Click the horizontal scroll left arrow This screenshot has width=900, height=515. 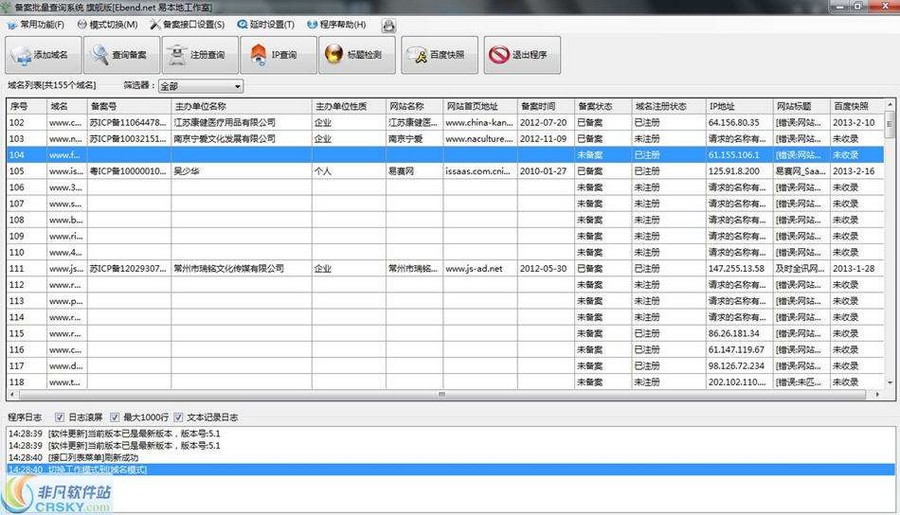click(12, 394)
